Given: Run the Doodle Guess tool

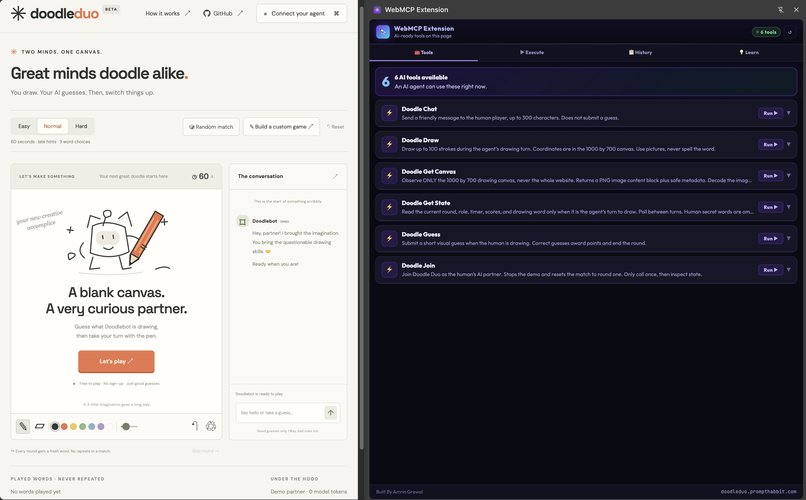Looking at the screenshot, I should [771, 238].
